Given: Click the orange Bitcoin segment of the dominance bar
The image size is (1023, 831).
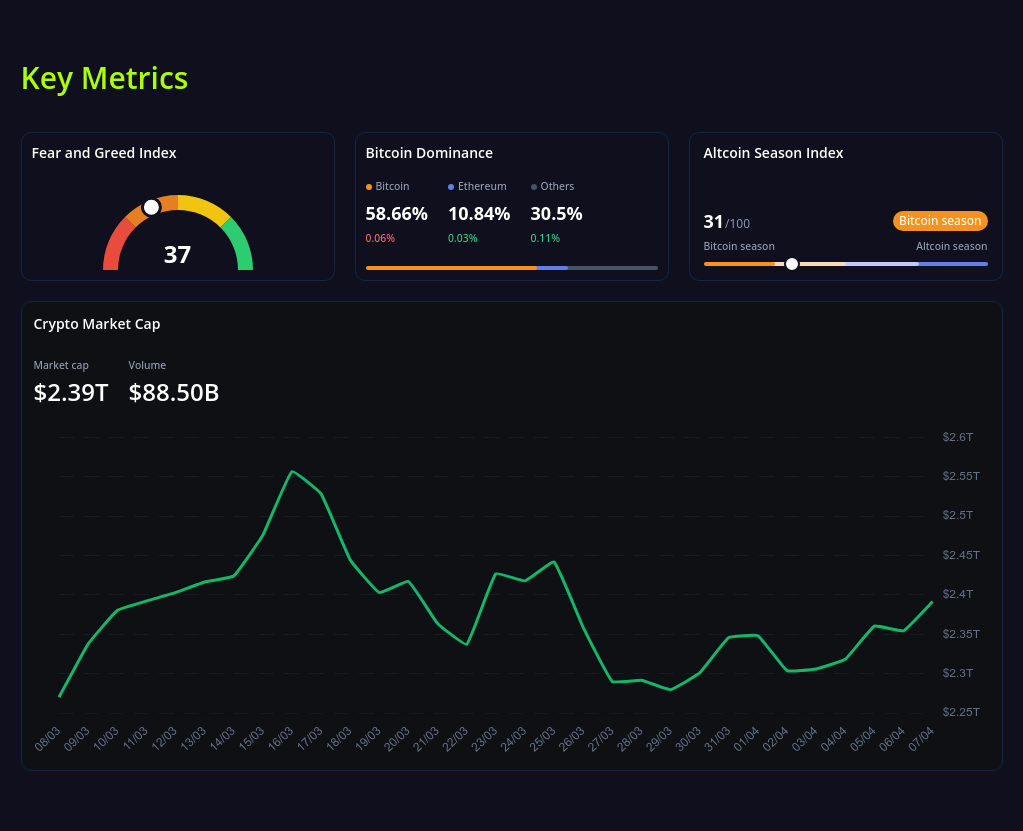Looking at the screenshot, I should [x=450, y=268].
